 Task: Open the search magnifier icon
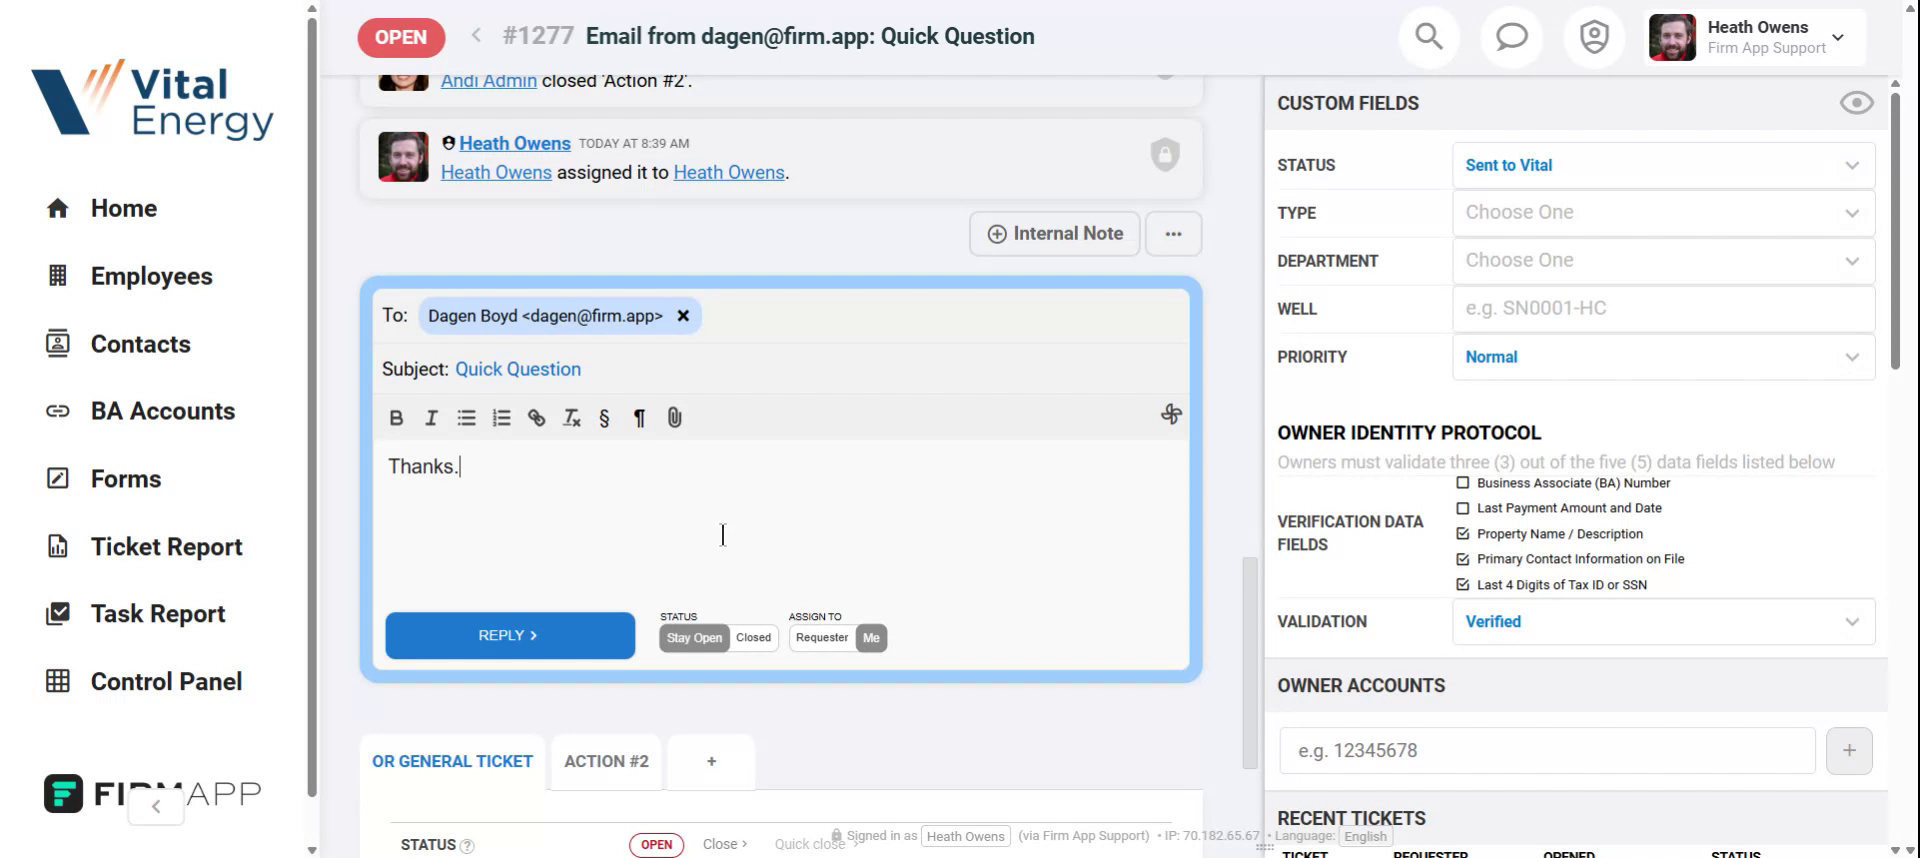click(1429, 38)
